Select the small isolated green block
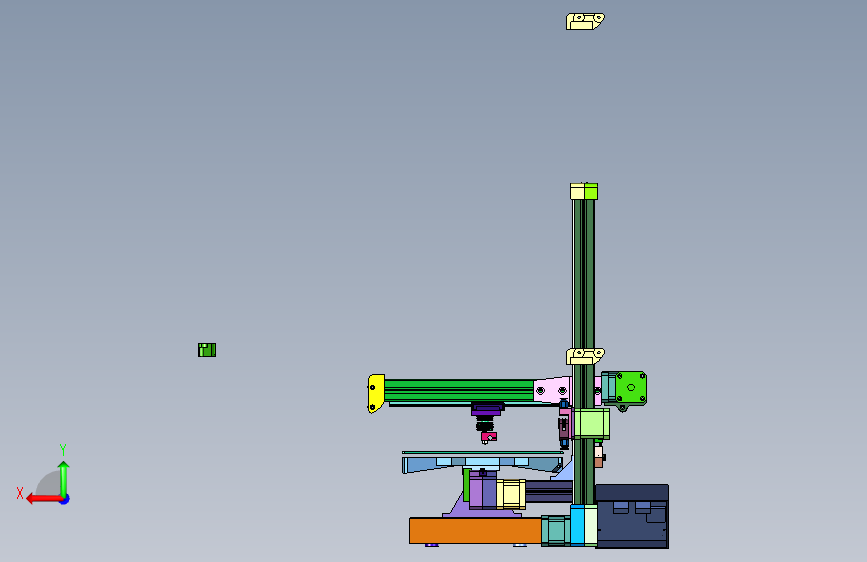Screen dimensions: 867x562 pyautogui.click(x=207, y=350)
